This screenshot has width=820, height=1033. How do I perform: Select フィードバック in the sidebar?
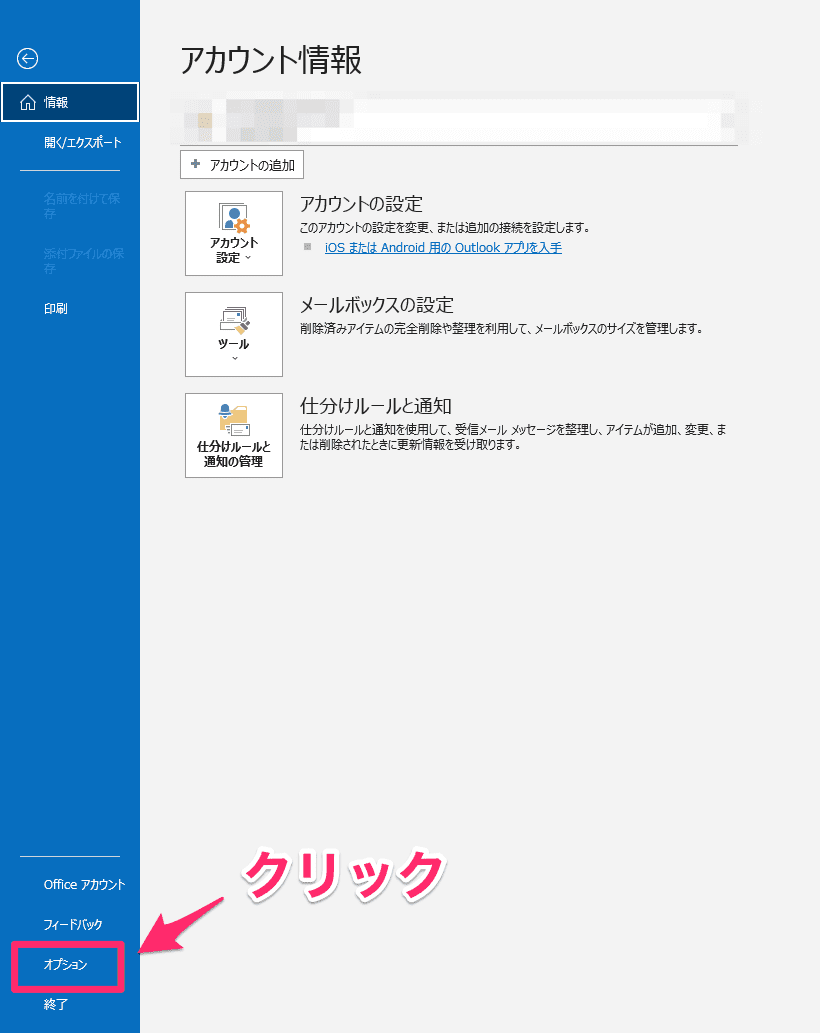(x=73, y=925)
